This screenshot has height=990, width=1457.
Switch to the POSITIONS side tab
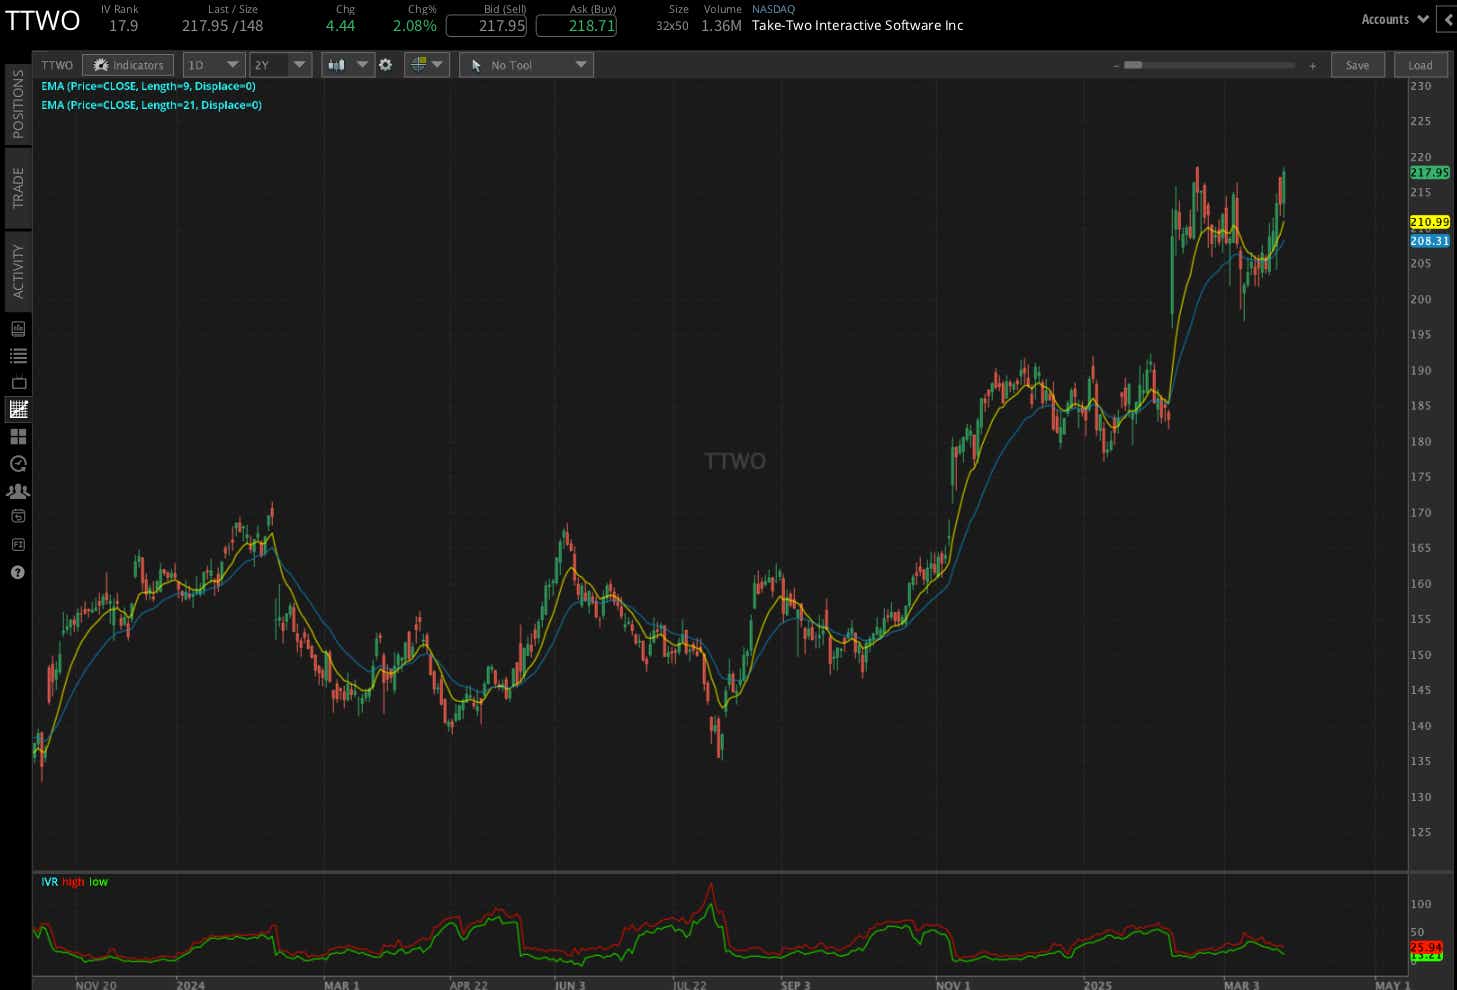(x=18, y=104)
